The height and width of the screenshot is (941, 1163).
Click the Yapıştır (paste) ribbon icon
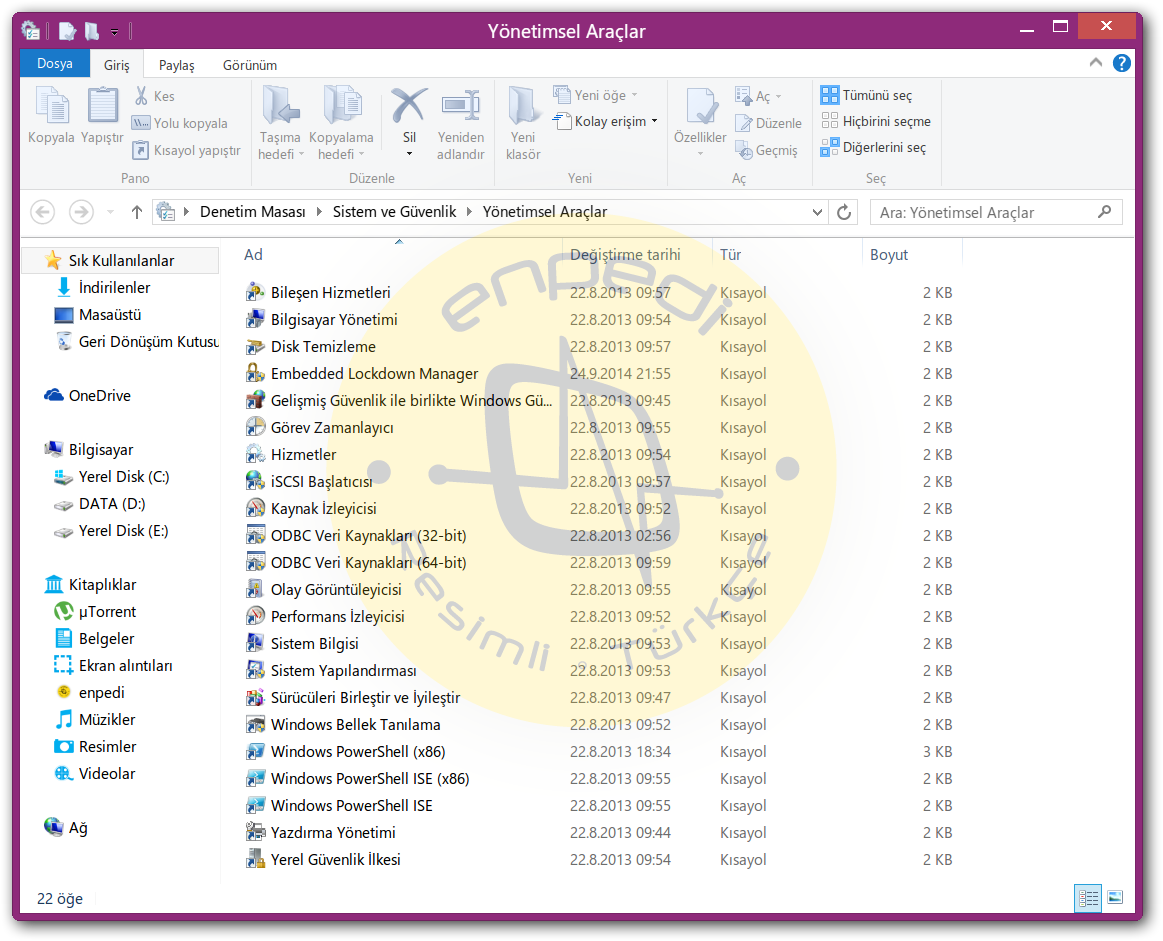point(102,105)
